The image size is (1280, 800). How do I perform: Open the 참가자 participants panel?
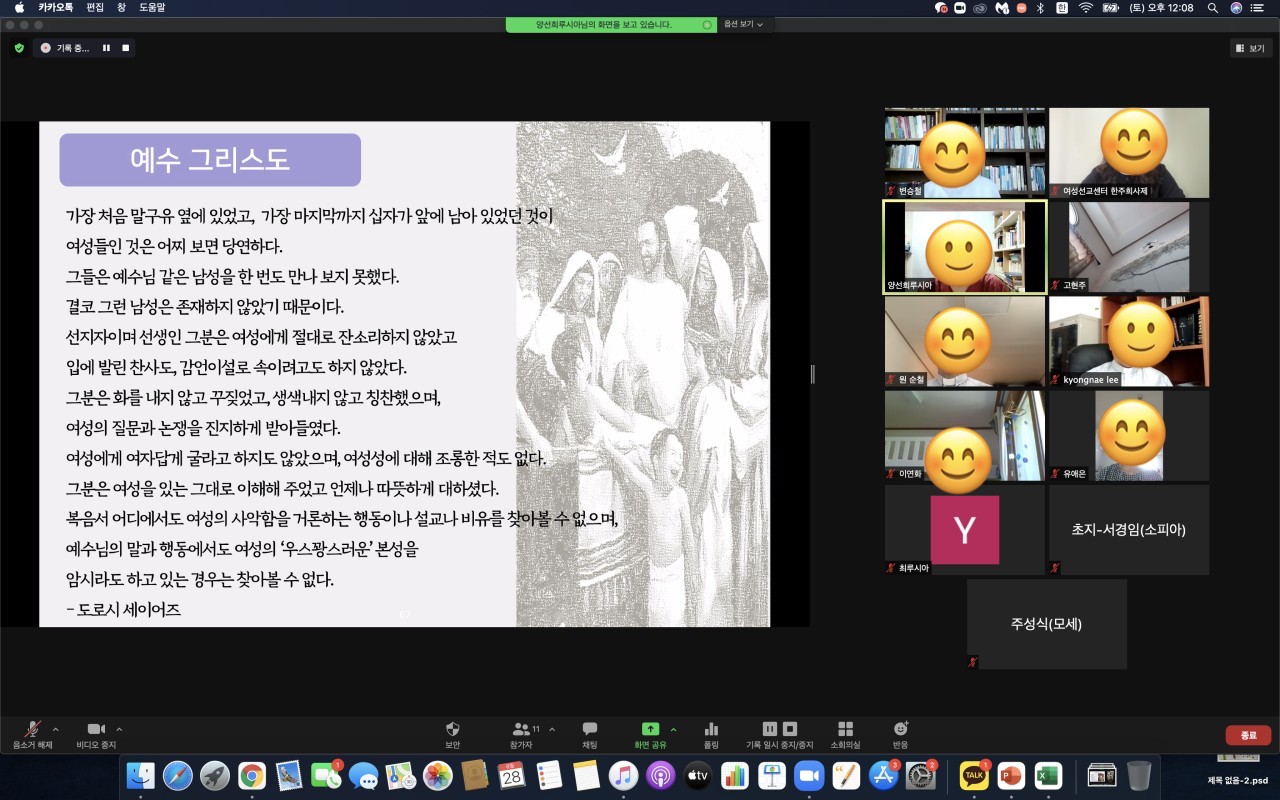521,730
